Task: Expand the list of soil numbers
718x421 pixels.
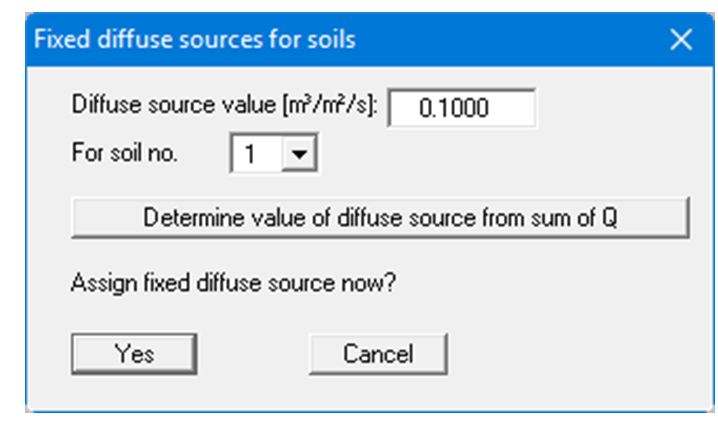Action: (301, 156)
